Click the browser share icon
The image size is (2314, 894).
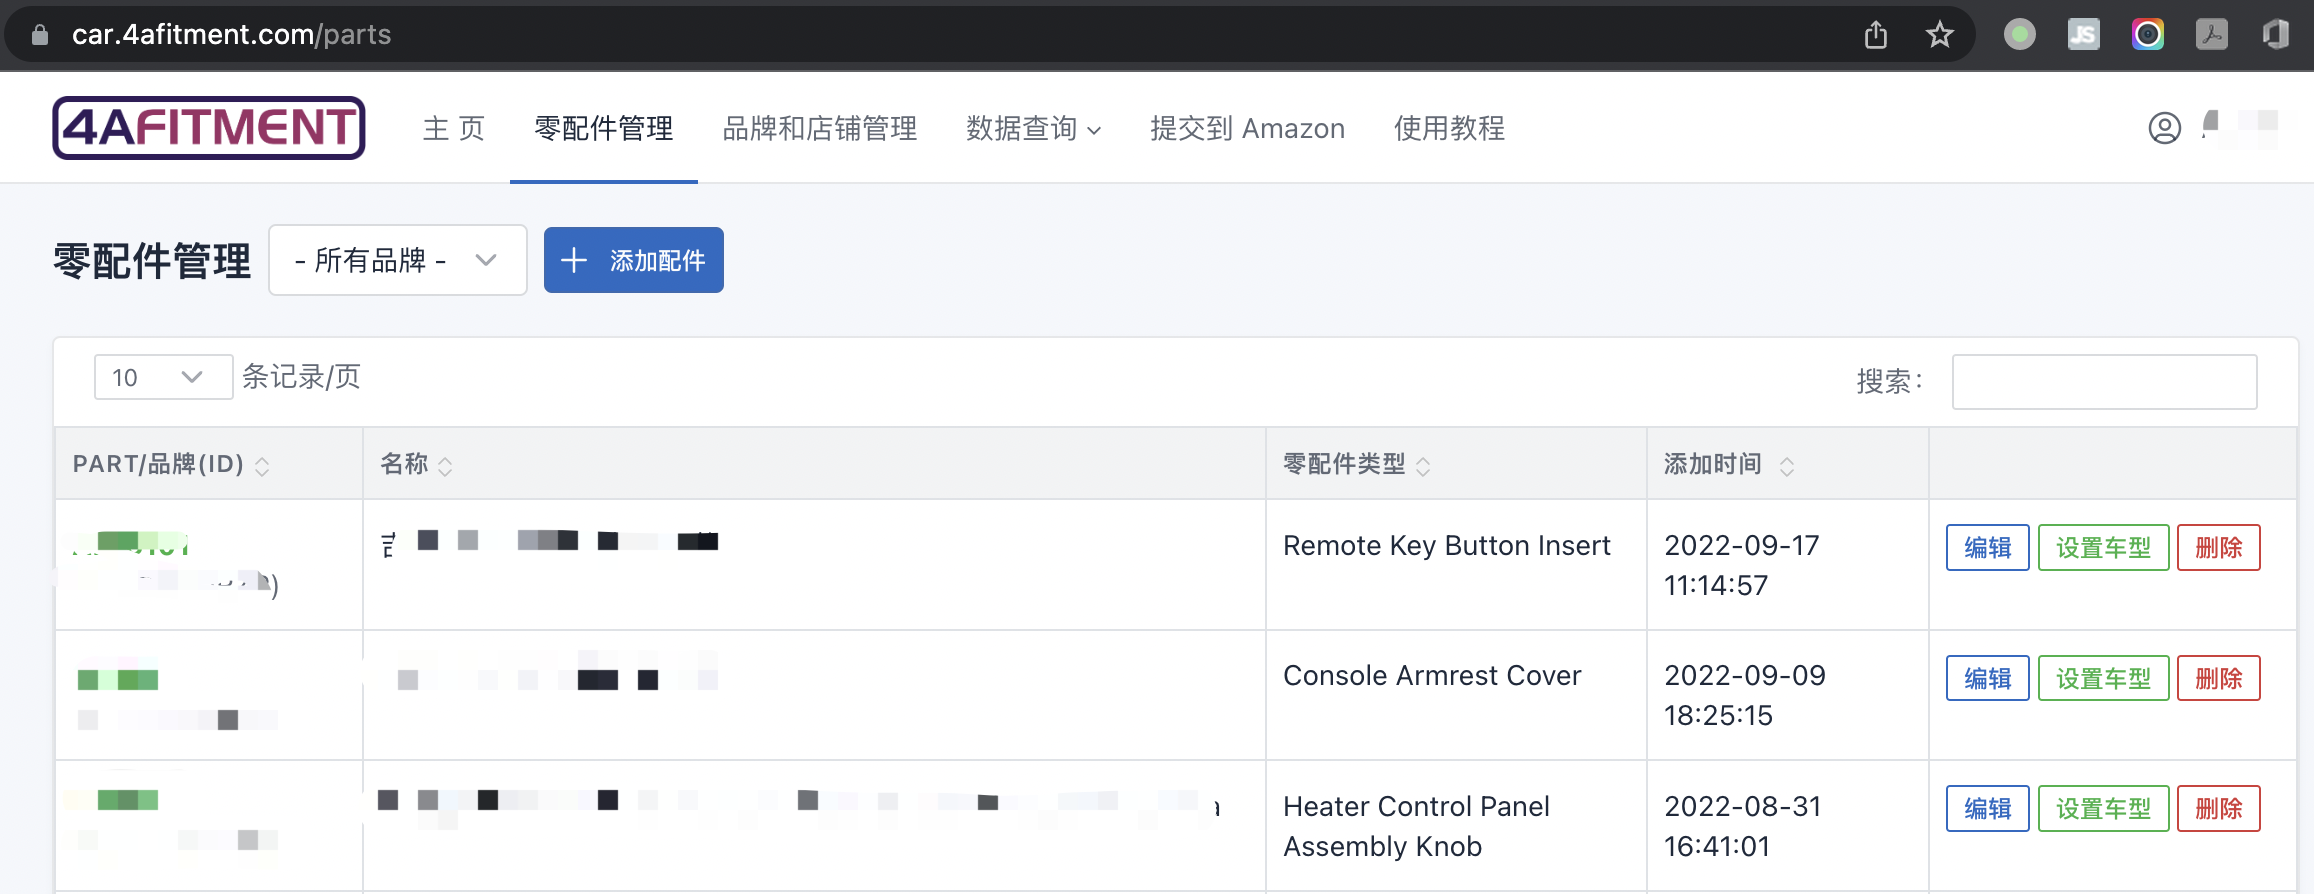pyautogui.click(x=1876, y=35)
